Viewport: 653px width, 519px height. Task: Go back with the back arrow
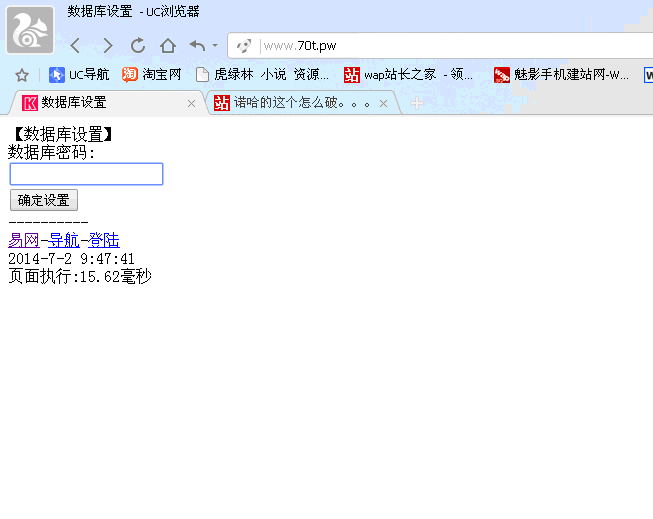point(75,45)
